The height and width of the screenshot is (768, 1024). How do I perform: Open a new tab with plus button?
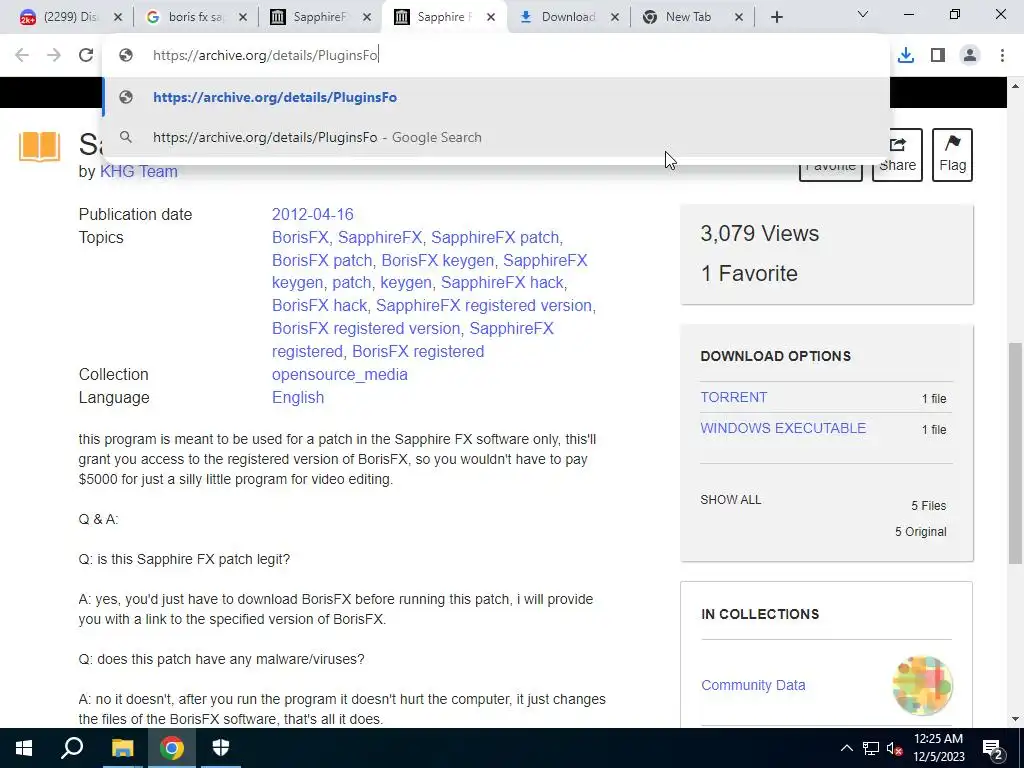[x=776, y=17]
